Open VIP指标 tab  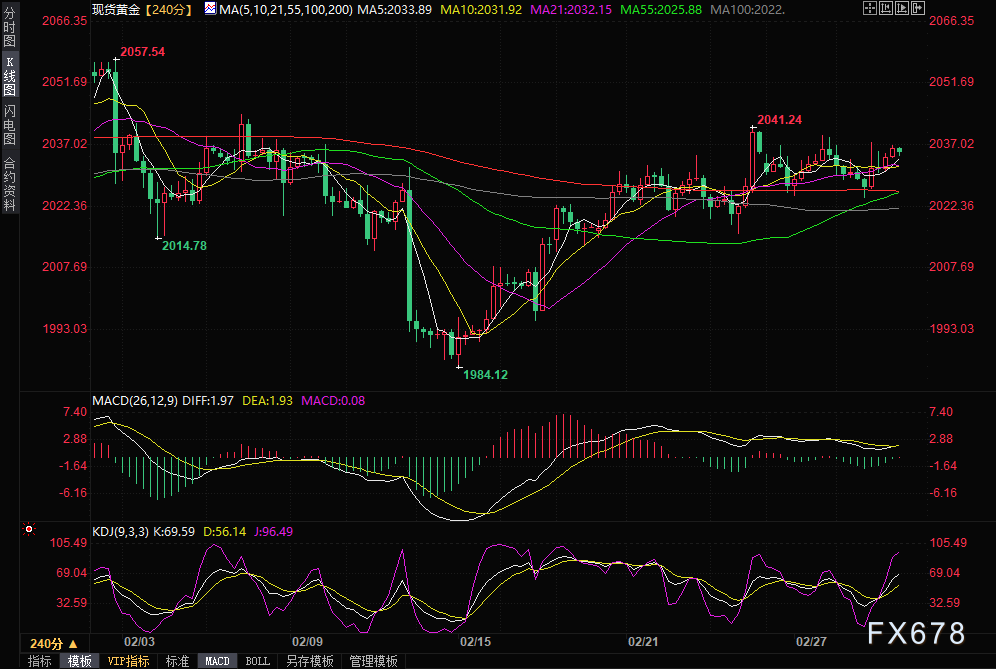click(x=128, y=661)
